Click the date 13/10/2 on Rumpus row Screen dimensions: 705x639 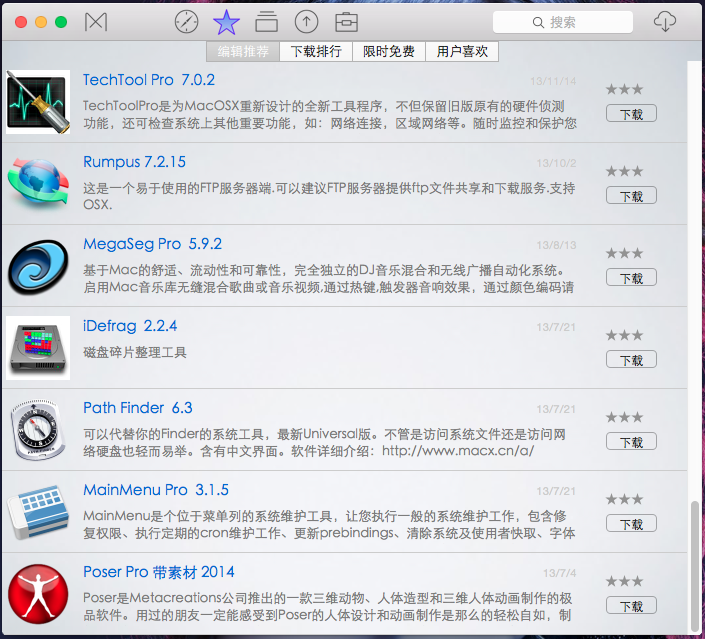coord(556,163)
